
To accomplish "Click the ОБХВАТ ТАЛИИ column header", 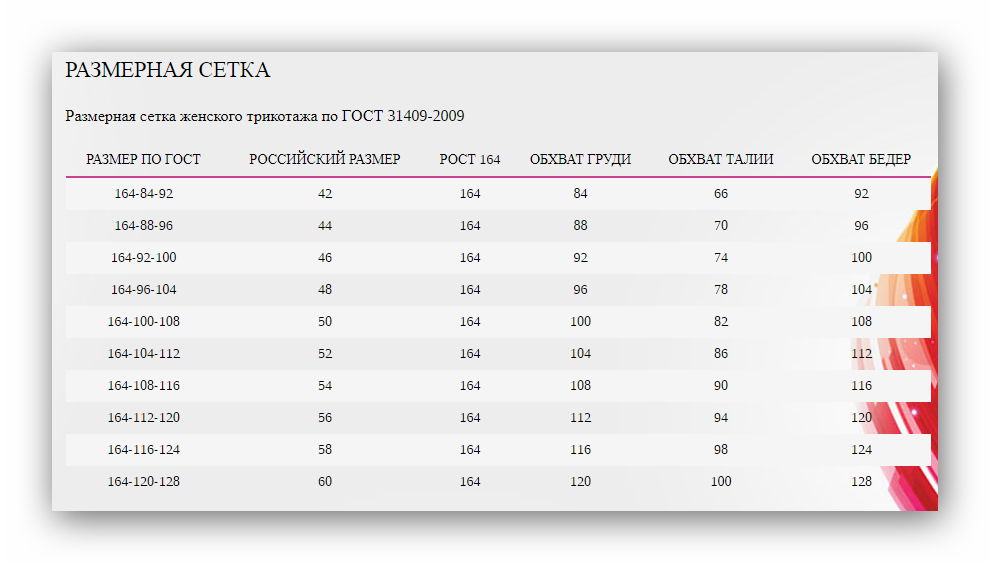I will (720, 159).
